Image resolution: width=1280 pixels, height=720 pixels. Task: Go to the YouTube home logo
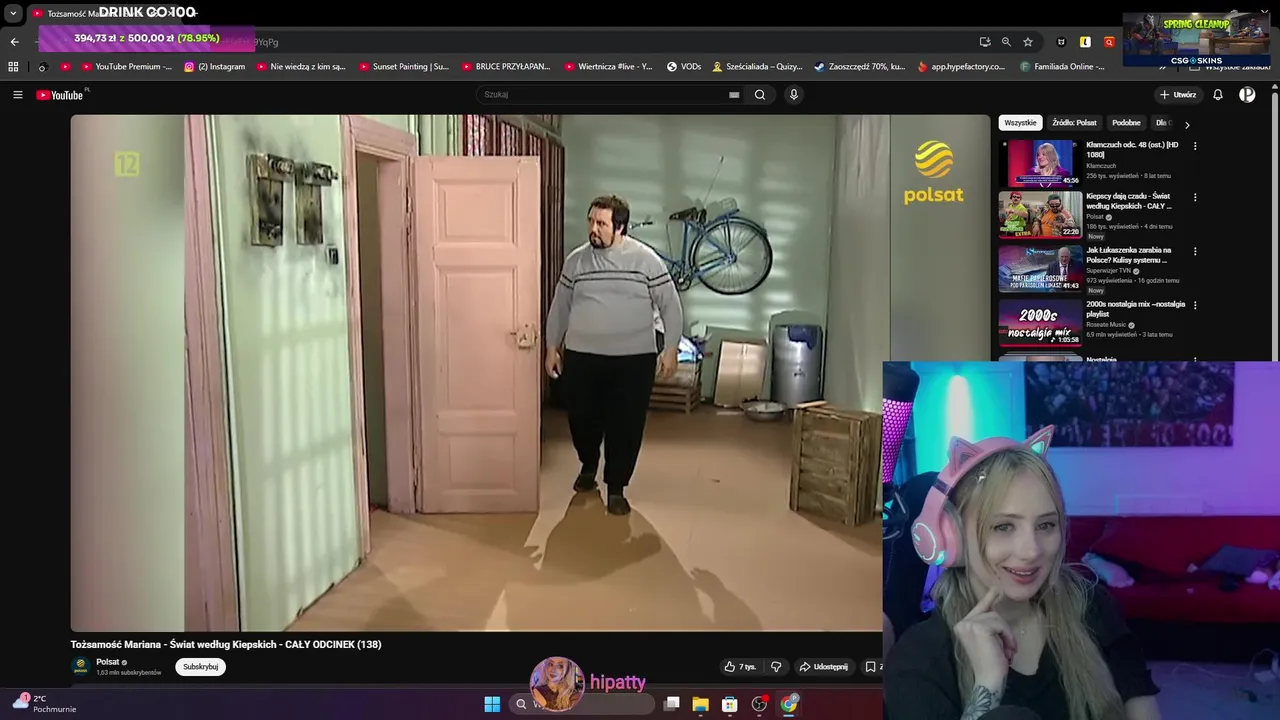[x=60, y=95]
